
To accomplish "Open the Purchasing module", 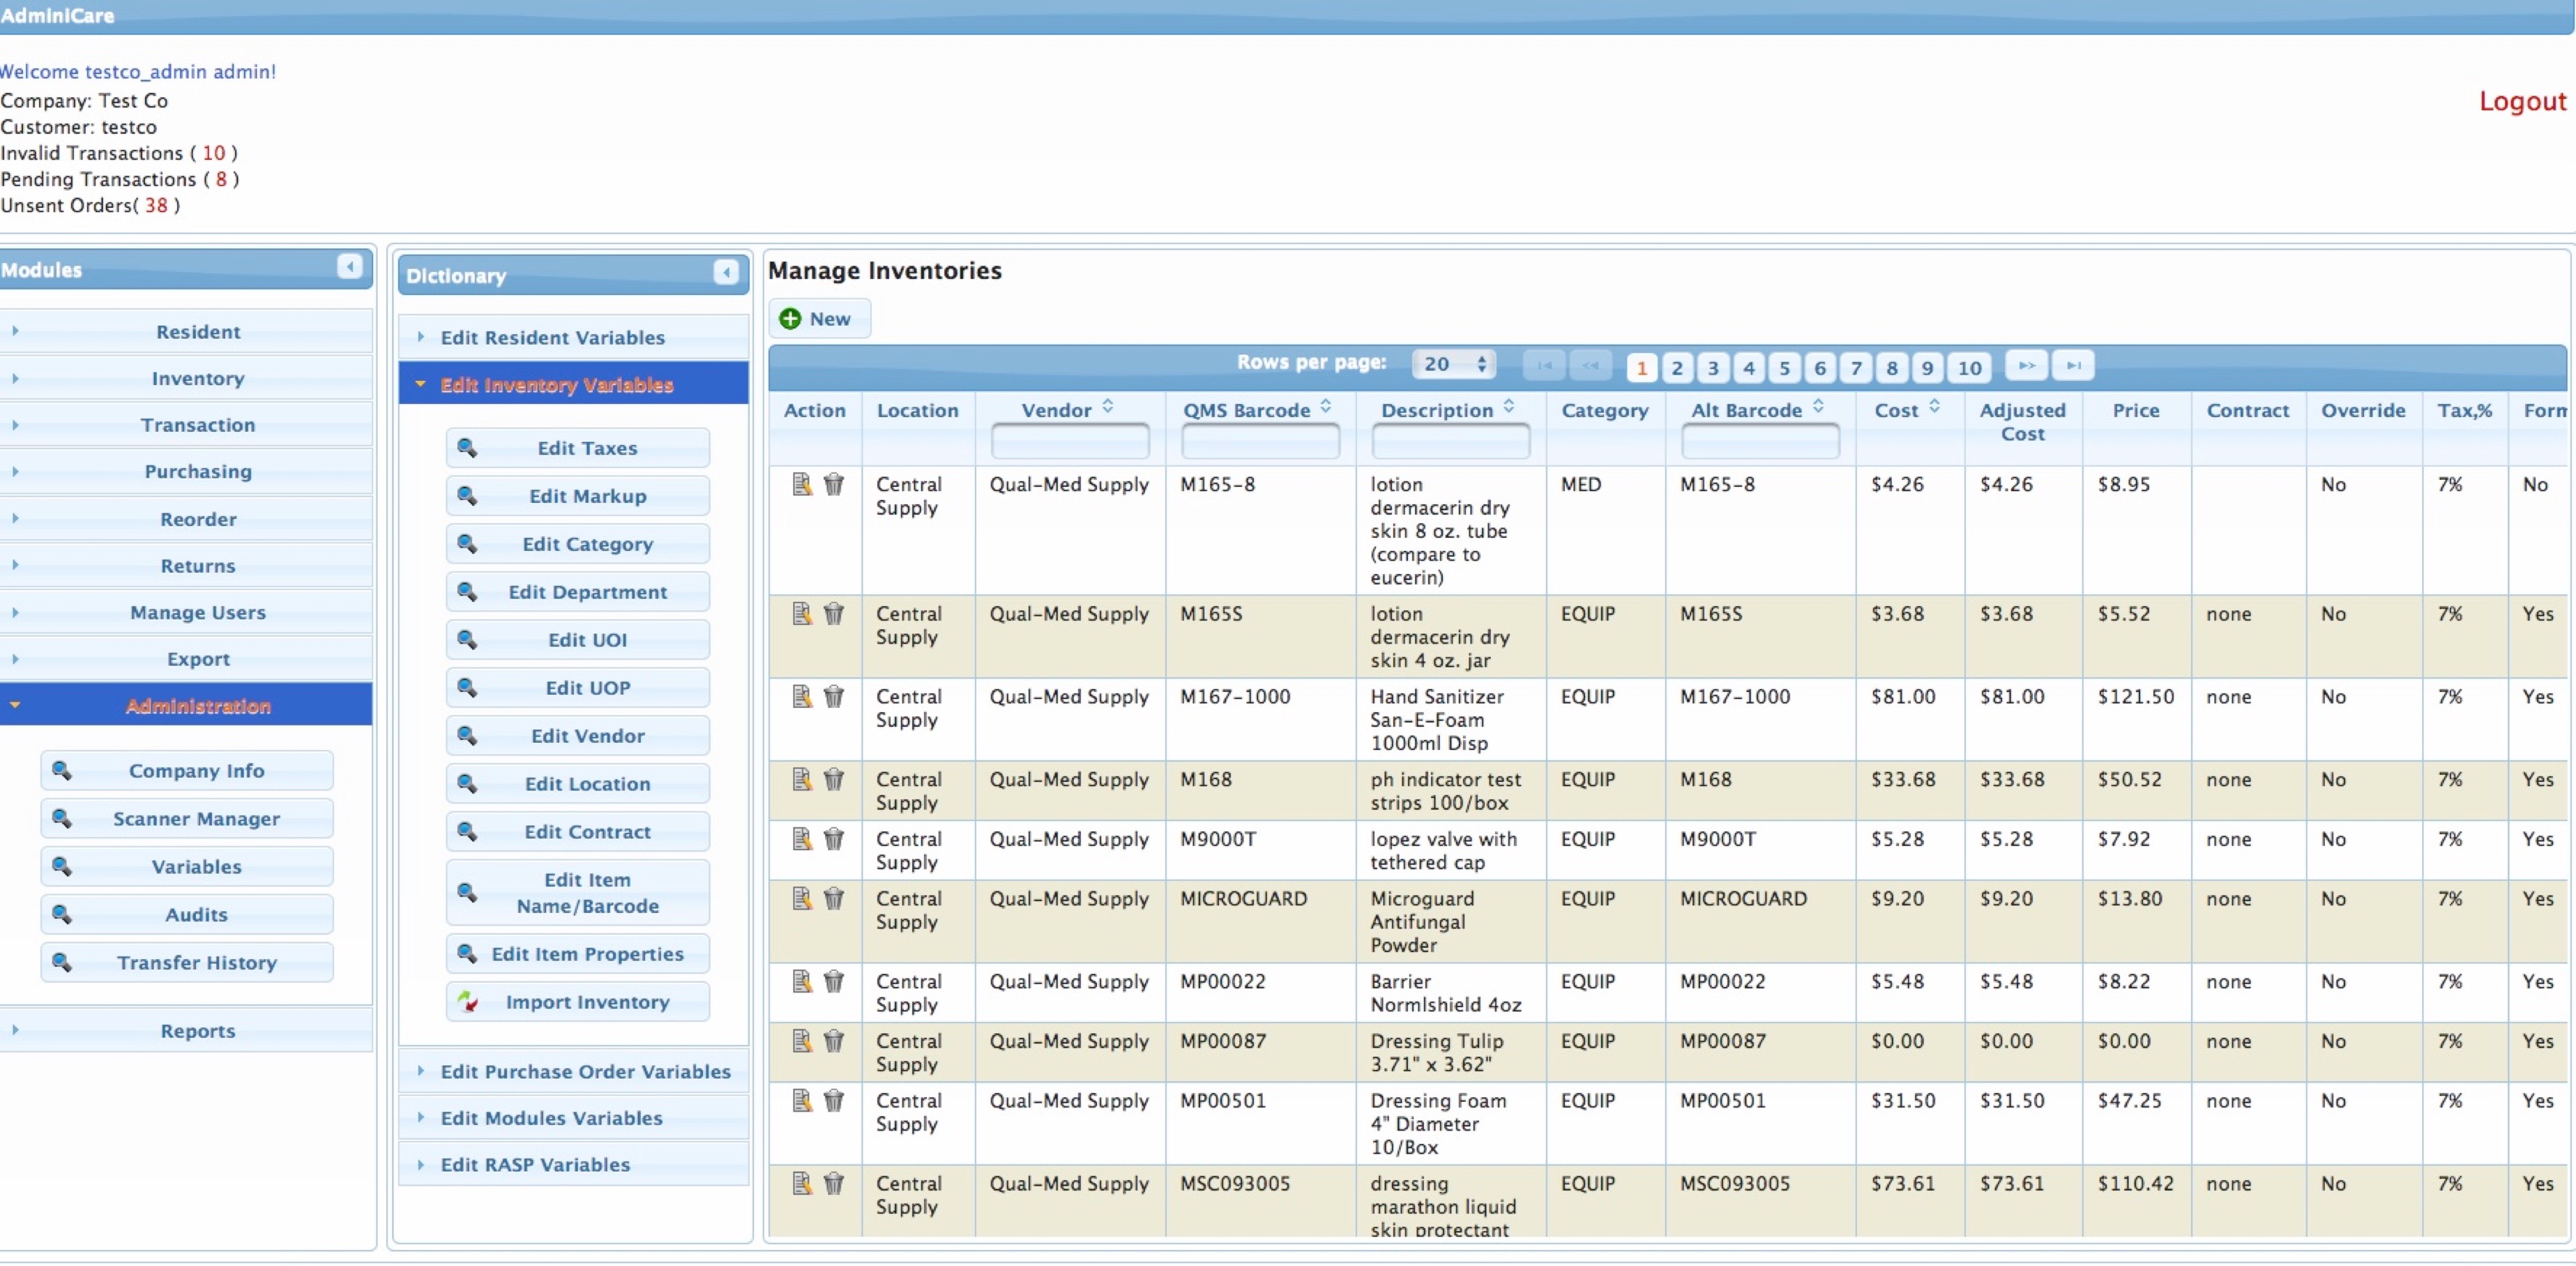I will [x=197, y=471].
